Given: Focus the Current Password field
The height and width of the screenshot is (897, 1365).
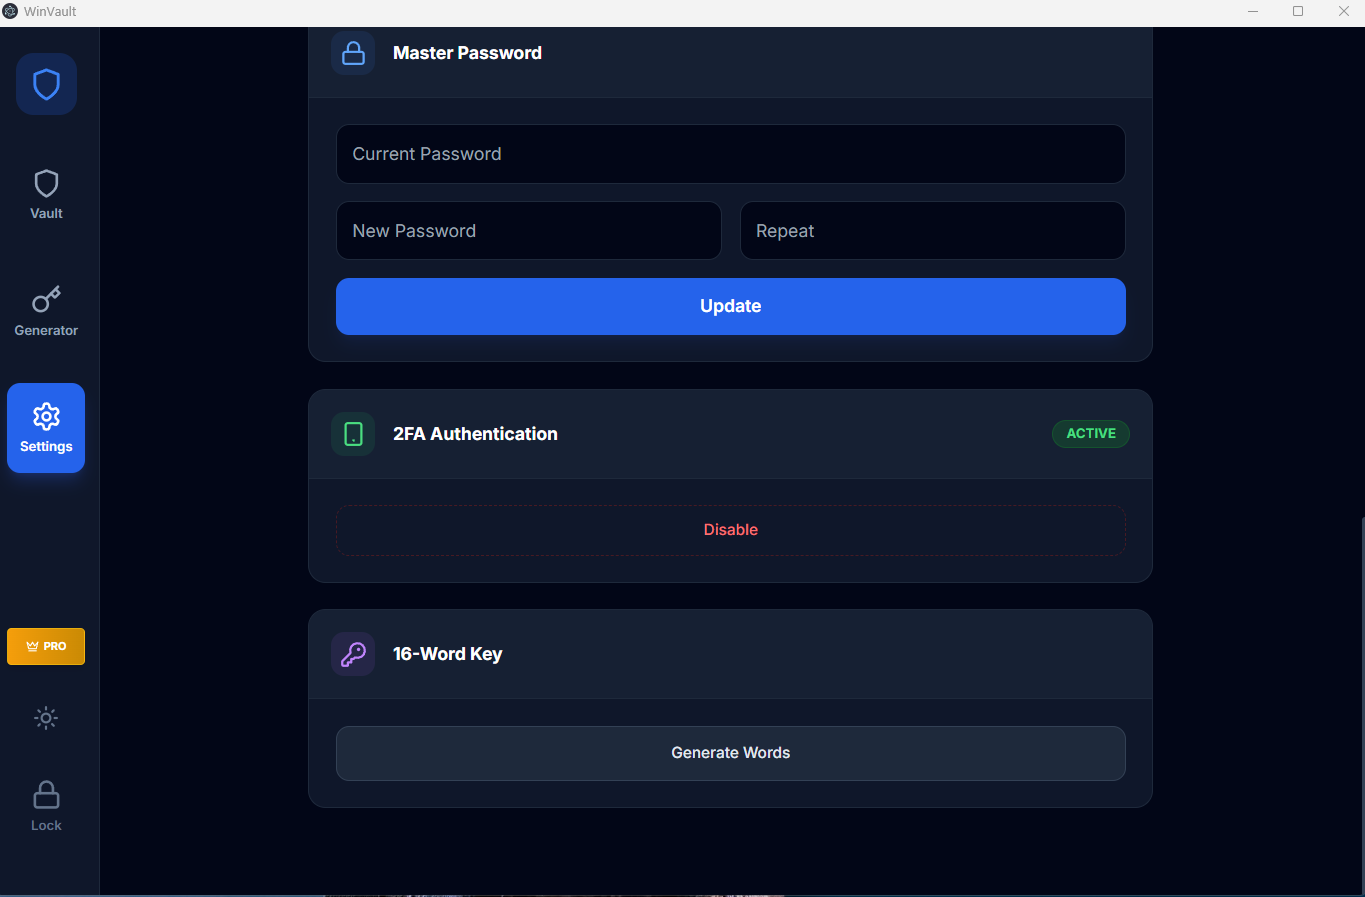Looking at the screenshot, I should pyautogui.click(x=730, y=154).
